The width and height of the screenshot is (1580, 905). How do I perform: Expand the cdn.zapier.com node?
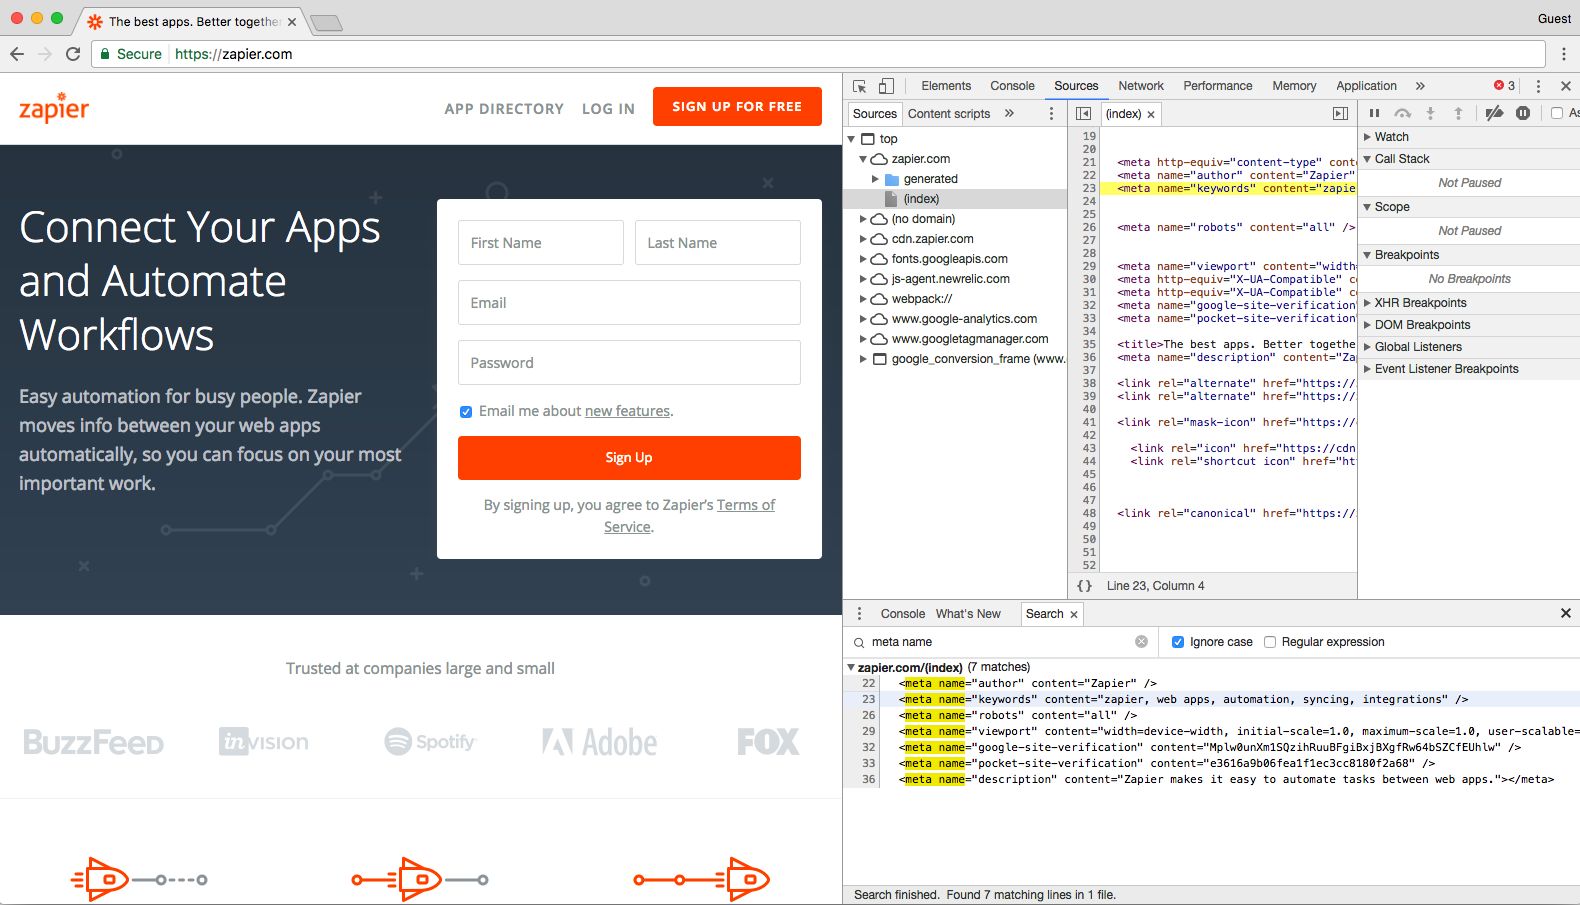click(863, 239)
